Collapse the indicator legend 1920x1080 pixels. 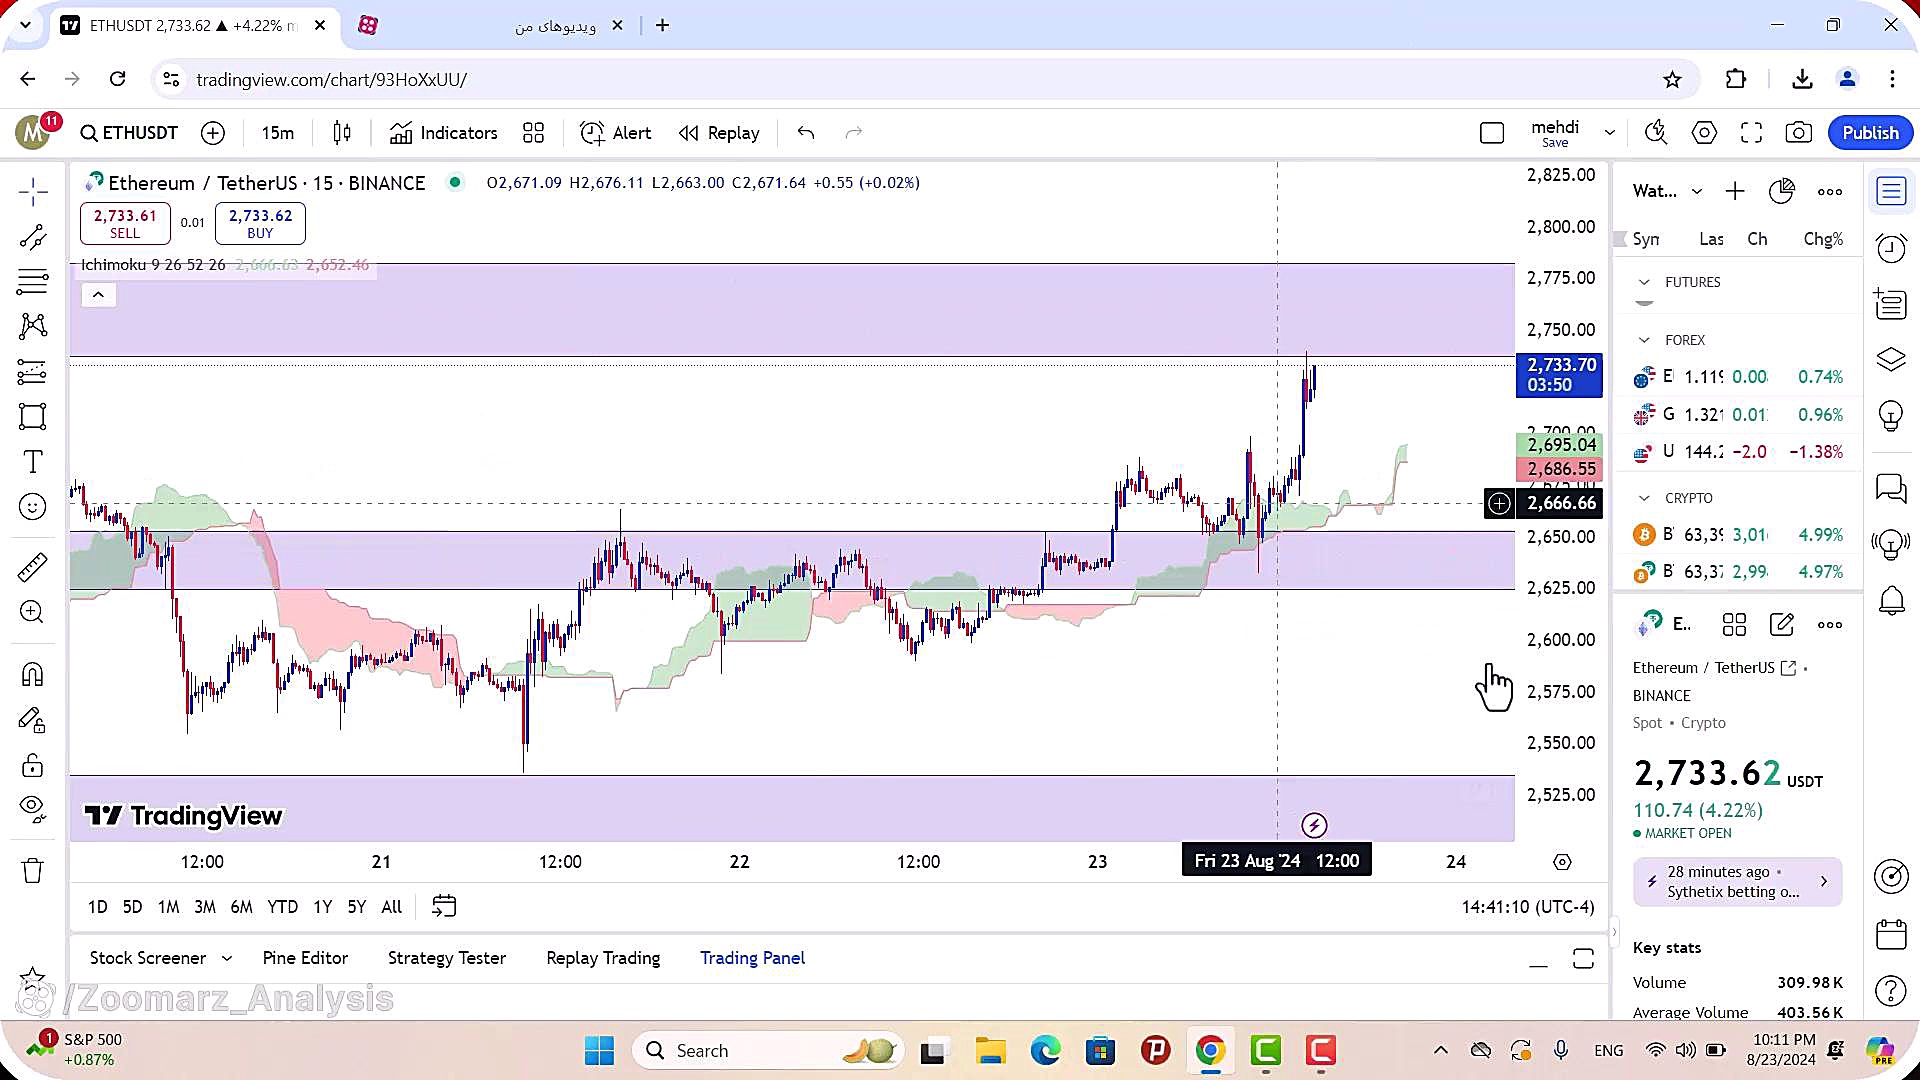point(98,295)
